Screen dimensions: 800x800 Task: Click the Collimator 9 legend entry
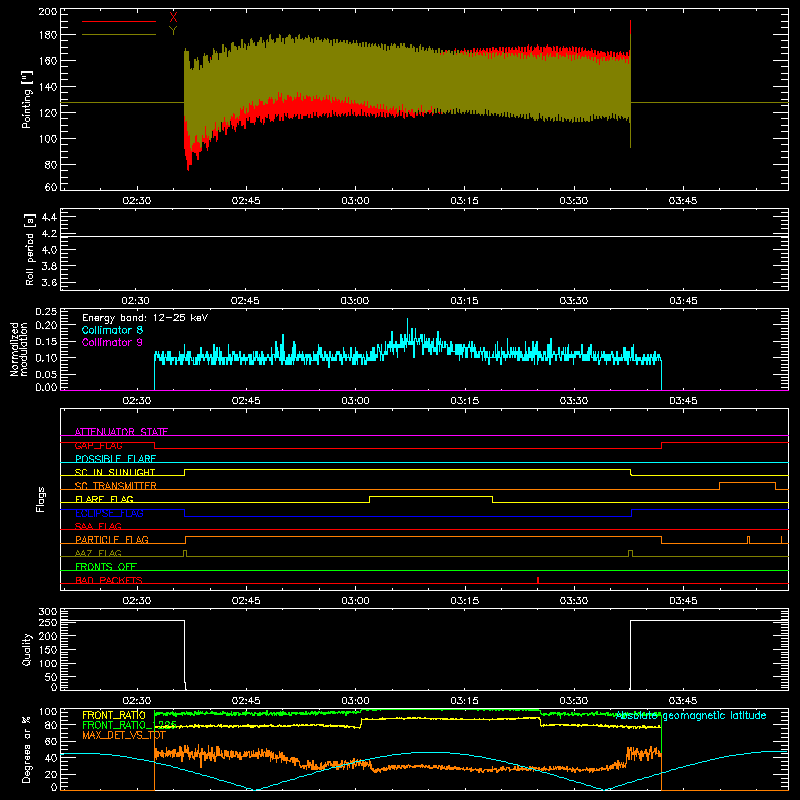(112, 342)
